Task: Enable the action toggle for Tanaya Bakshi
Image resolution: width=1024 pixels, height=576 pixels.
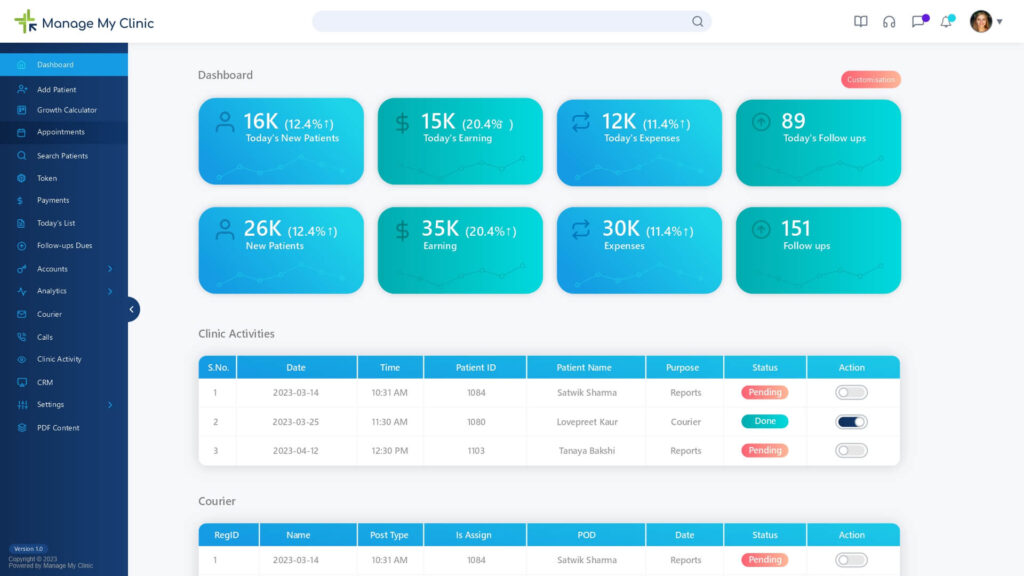Action: [852, 450]
